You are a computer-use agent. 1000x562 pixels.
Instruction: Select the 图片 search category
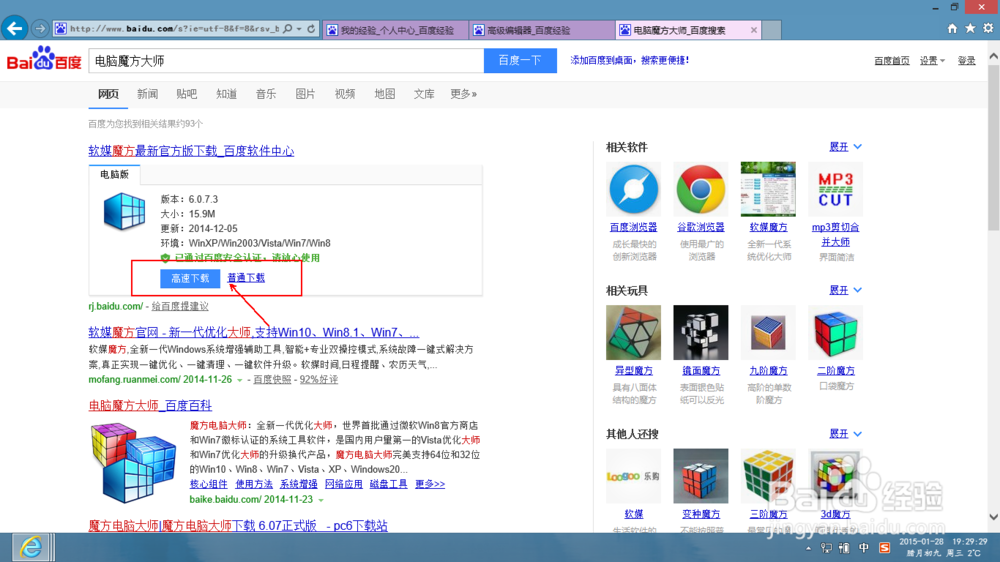[x=305, y=94]
